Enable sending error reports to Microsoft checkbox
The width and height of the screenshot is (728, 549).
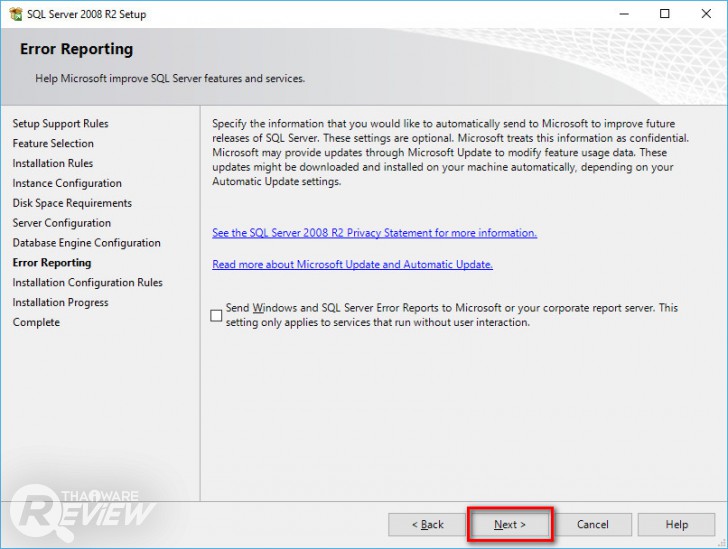(216, 315)
